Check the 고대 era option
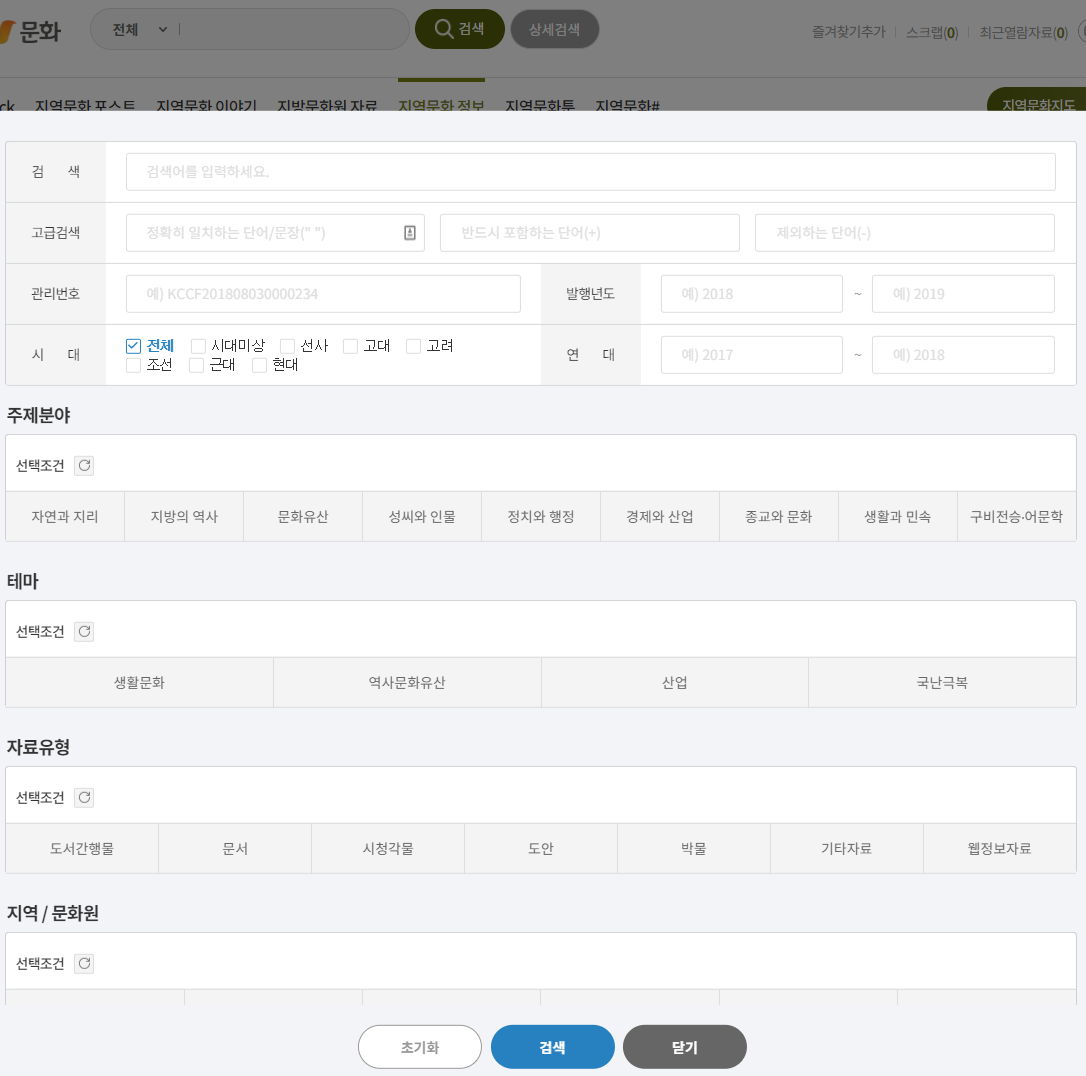The height and width of the screenshot is (1076, 1086). tap(350, 346)
